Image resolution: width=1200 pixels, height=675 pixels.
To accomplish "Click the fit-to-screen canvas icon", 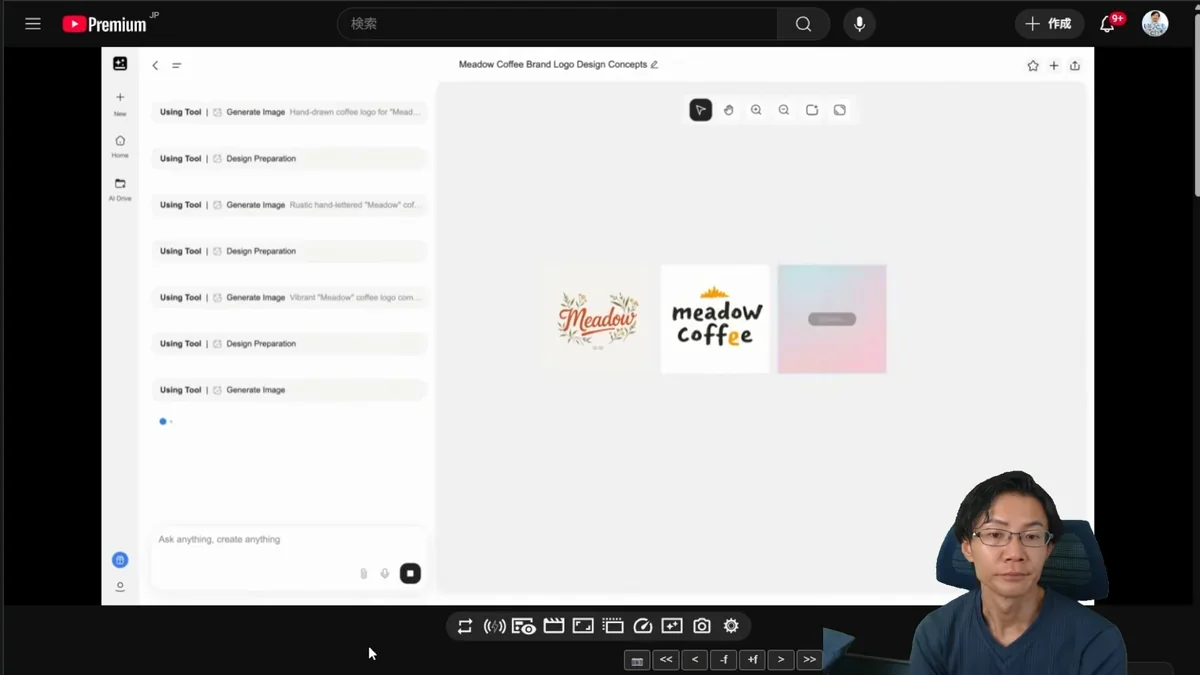I will click(812, 110).
